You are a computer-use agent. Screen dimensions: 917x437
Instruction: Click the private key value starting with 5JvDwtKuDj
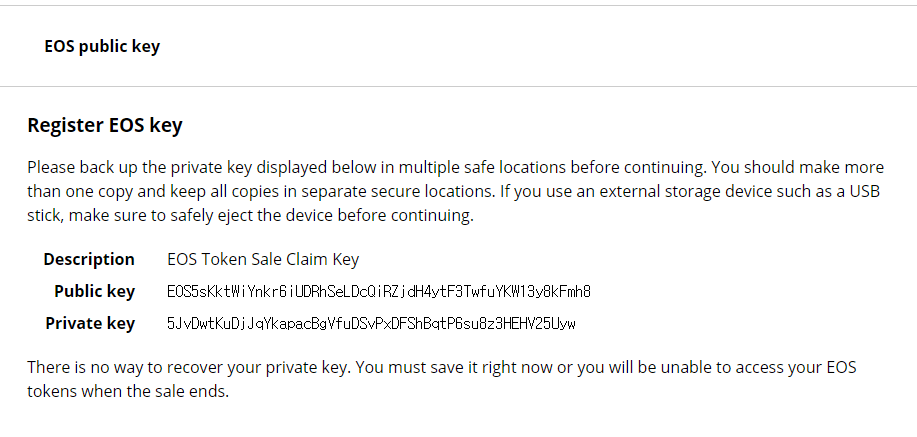pyautogui.click(x=371, y=324)
